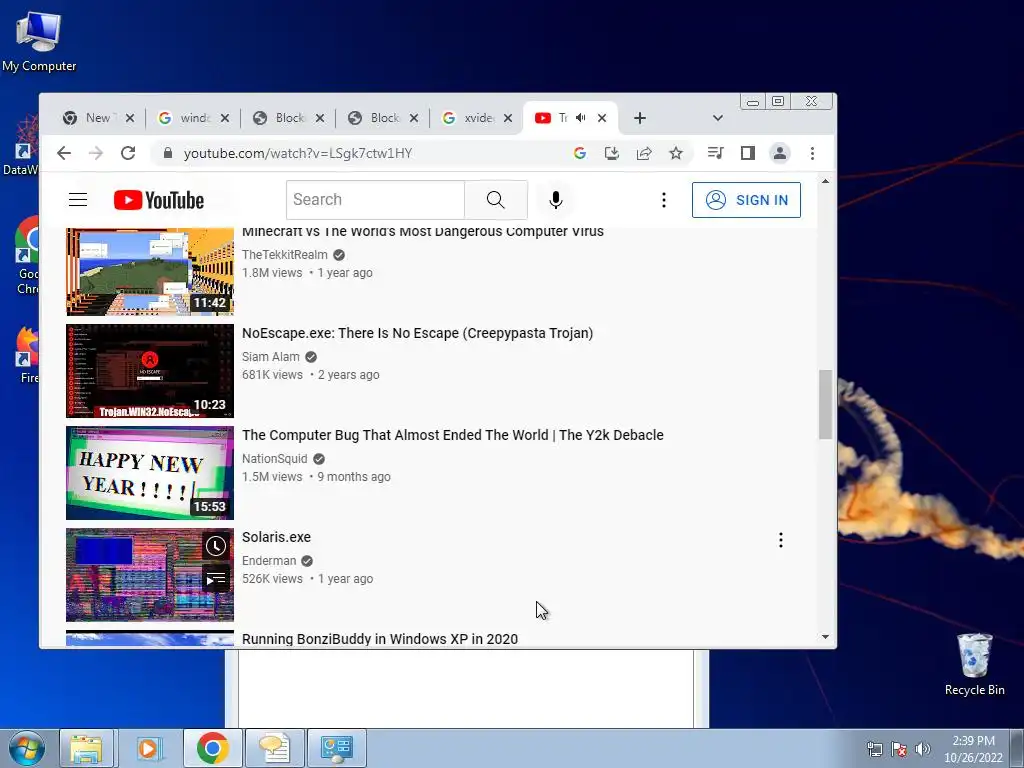Viewport: 1024px width, 768px height.
Task: Click the browser forward arrow
Action: pos(95,153)
